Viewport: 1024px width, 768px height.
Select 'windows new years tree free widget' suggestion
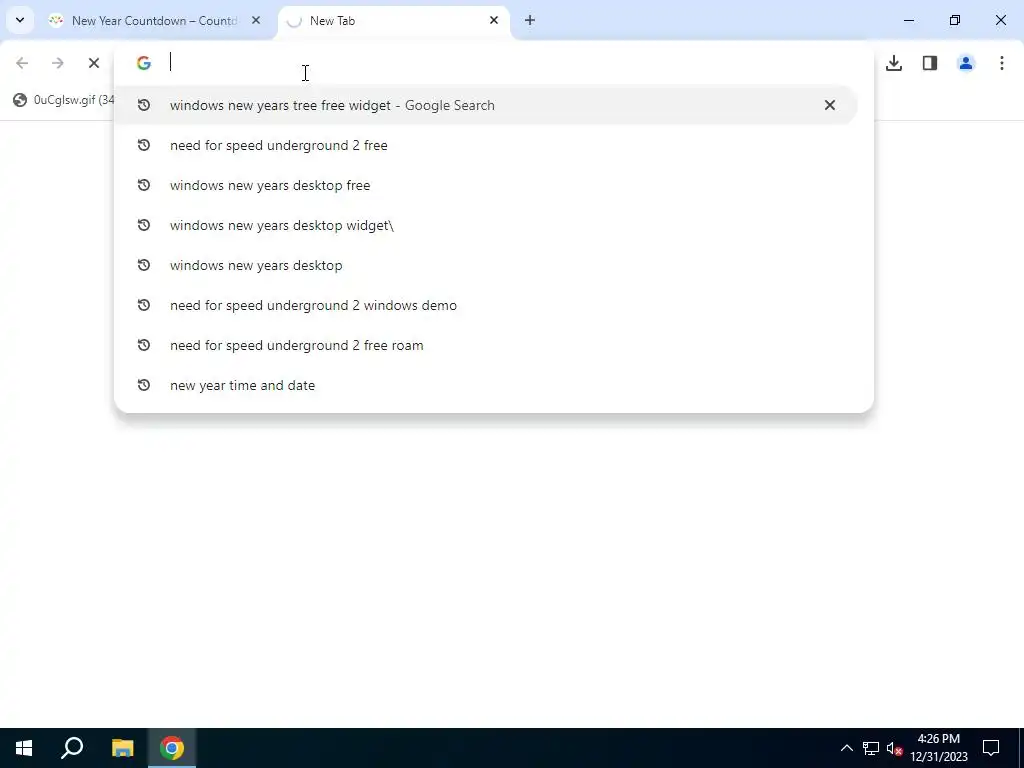tap(485, 105)
